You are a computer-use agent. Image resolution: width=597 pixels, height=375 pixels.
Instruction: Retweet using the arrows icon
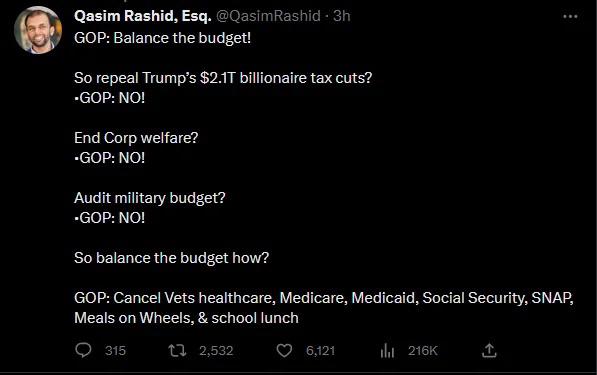pos(177,350)
